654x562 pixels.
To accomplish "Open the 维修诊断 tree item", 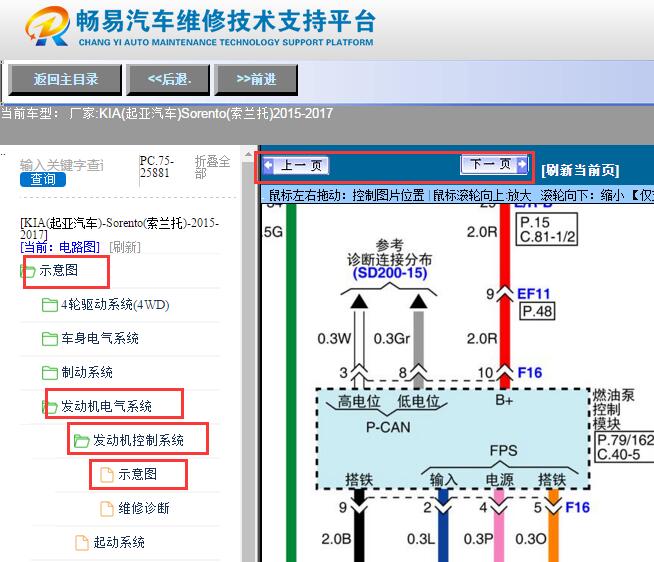I will (x=144, y=508).
